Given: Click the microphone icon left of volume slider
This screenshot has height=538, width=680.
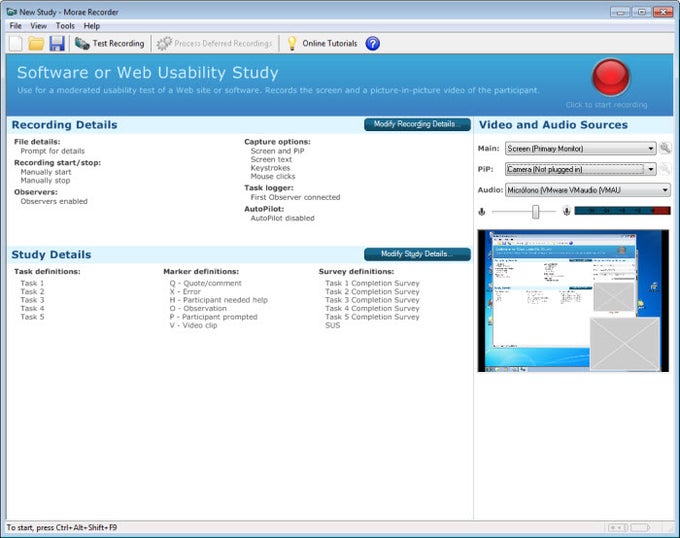Looking at the screenshot, I should 482,212.
